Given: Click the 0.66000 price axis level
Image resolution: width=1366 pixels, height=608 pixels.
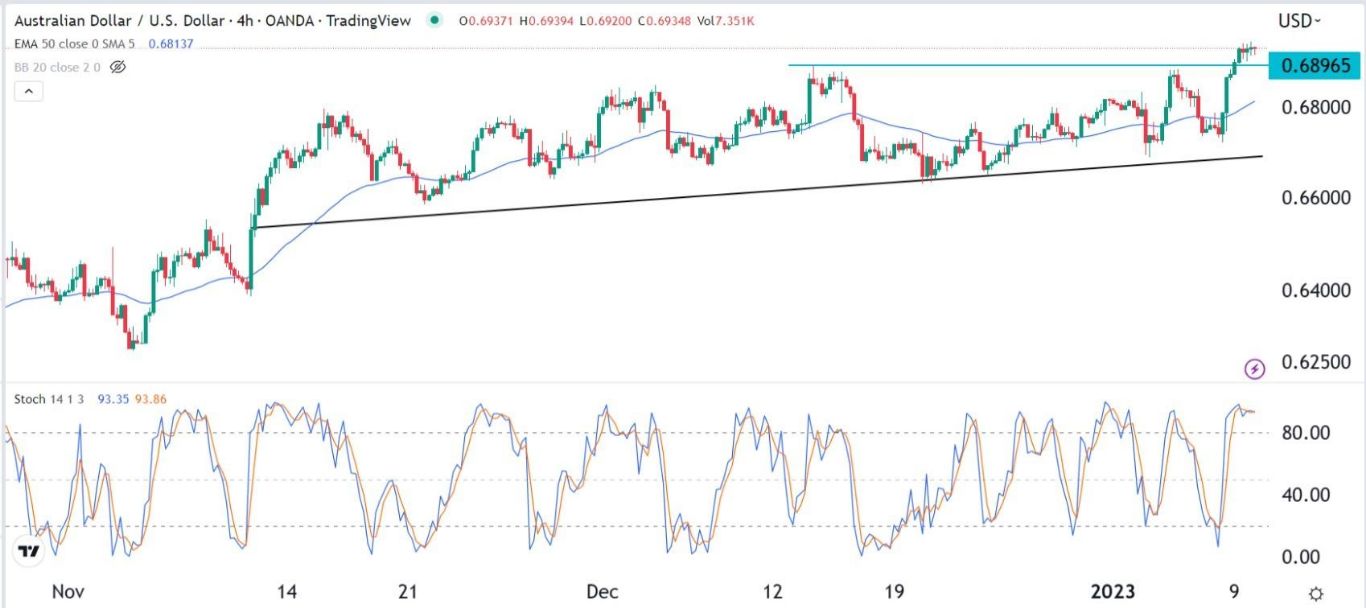Looking at the screenshot, I should (1309, 198).
